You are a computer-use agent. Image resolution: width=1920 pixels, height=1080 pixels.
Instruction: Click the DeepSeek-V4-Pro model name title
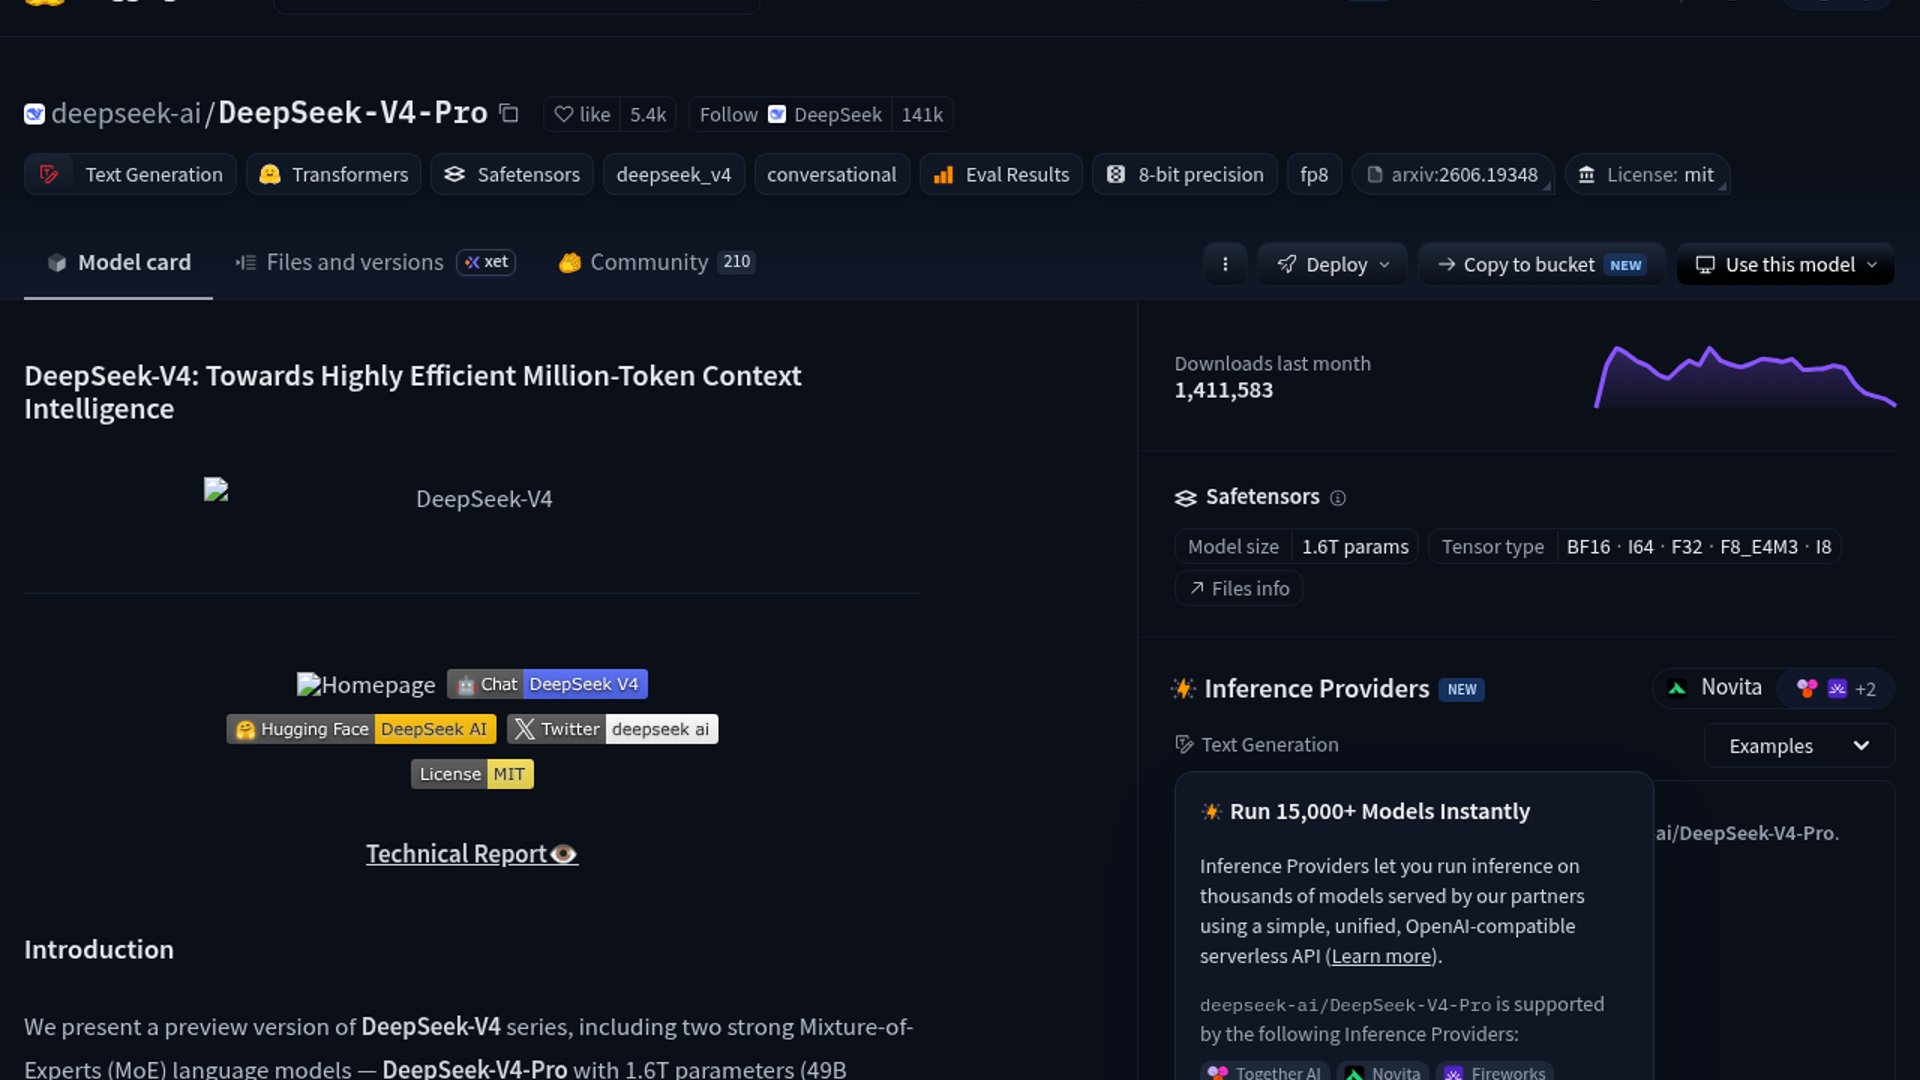coord(353,113)
